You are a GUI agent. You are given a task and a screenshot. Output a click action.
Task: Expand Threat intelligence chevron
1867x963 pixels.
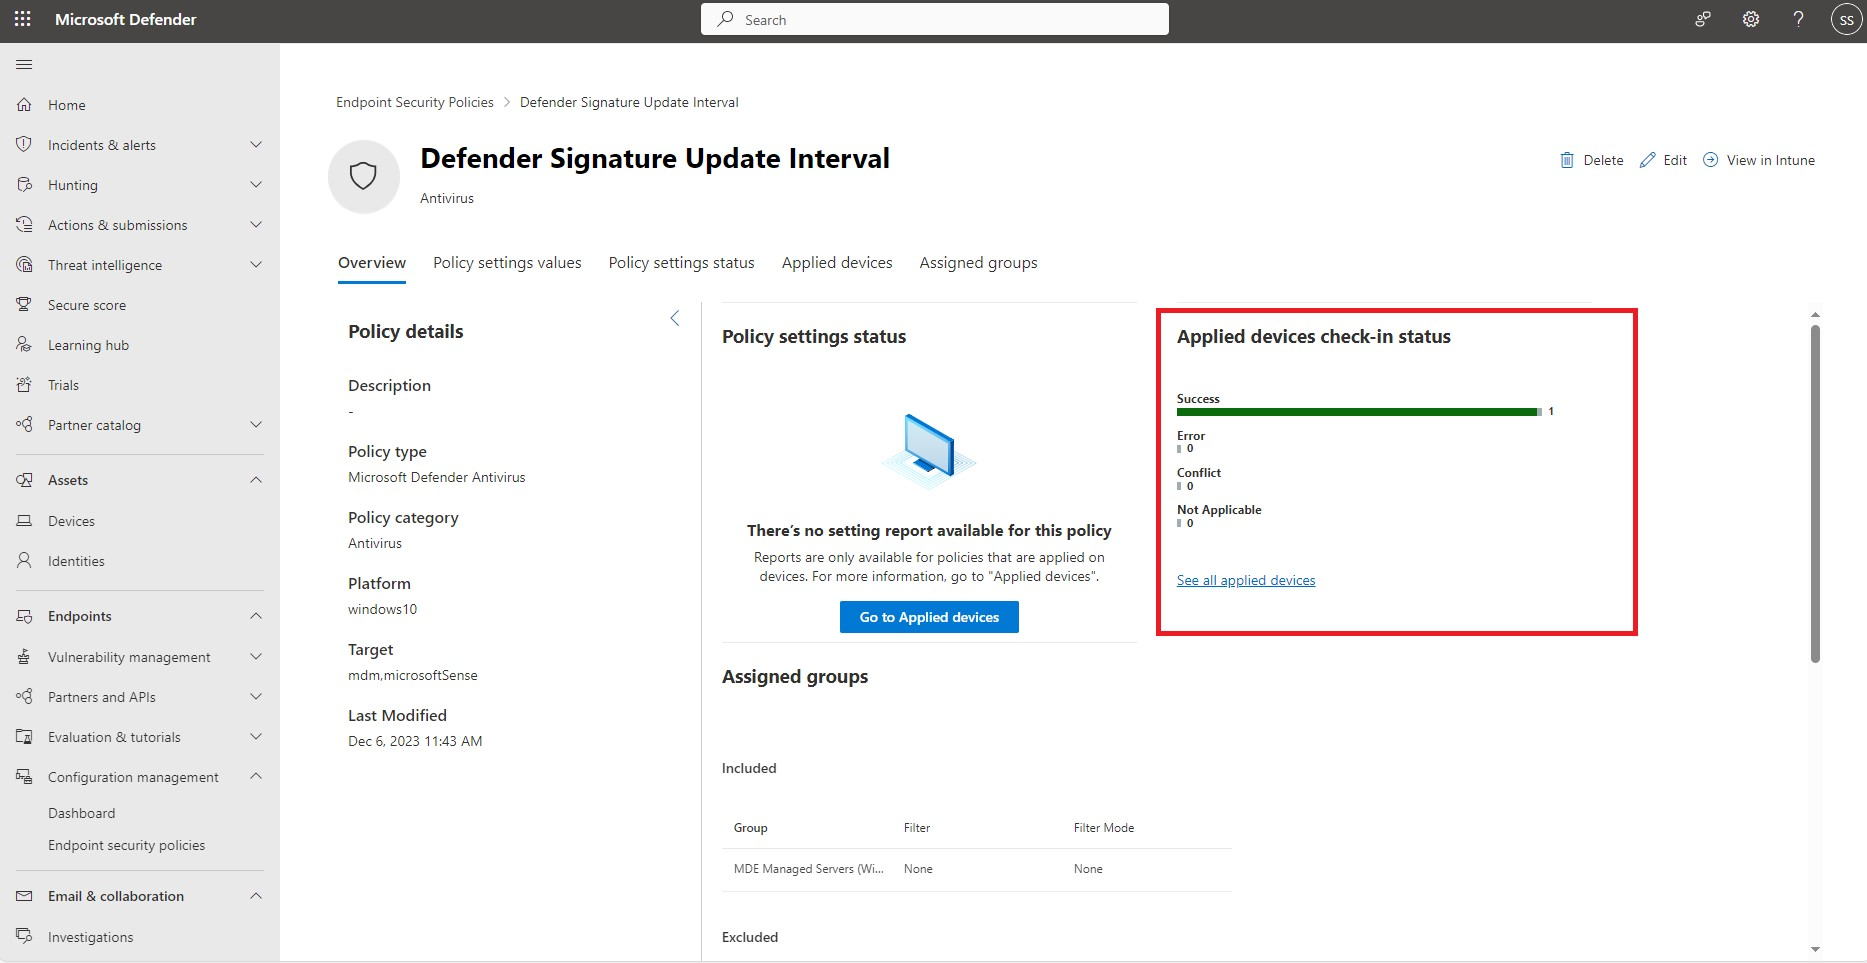tap(256, 265)
